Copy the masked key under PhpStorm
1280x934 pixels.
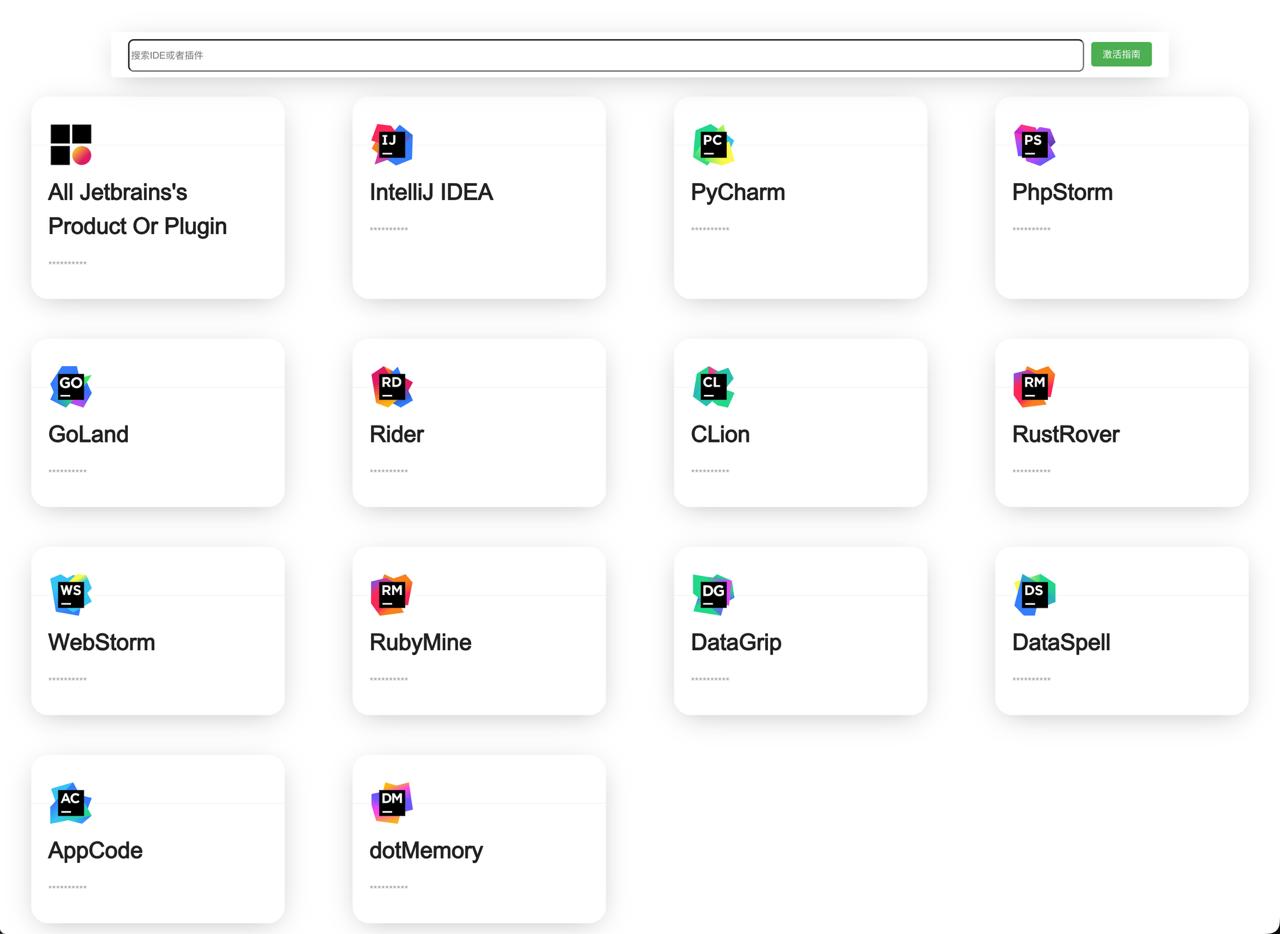point(1031,230)
